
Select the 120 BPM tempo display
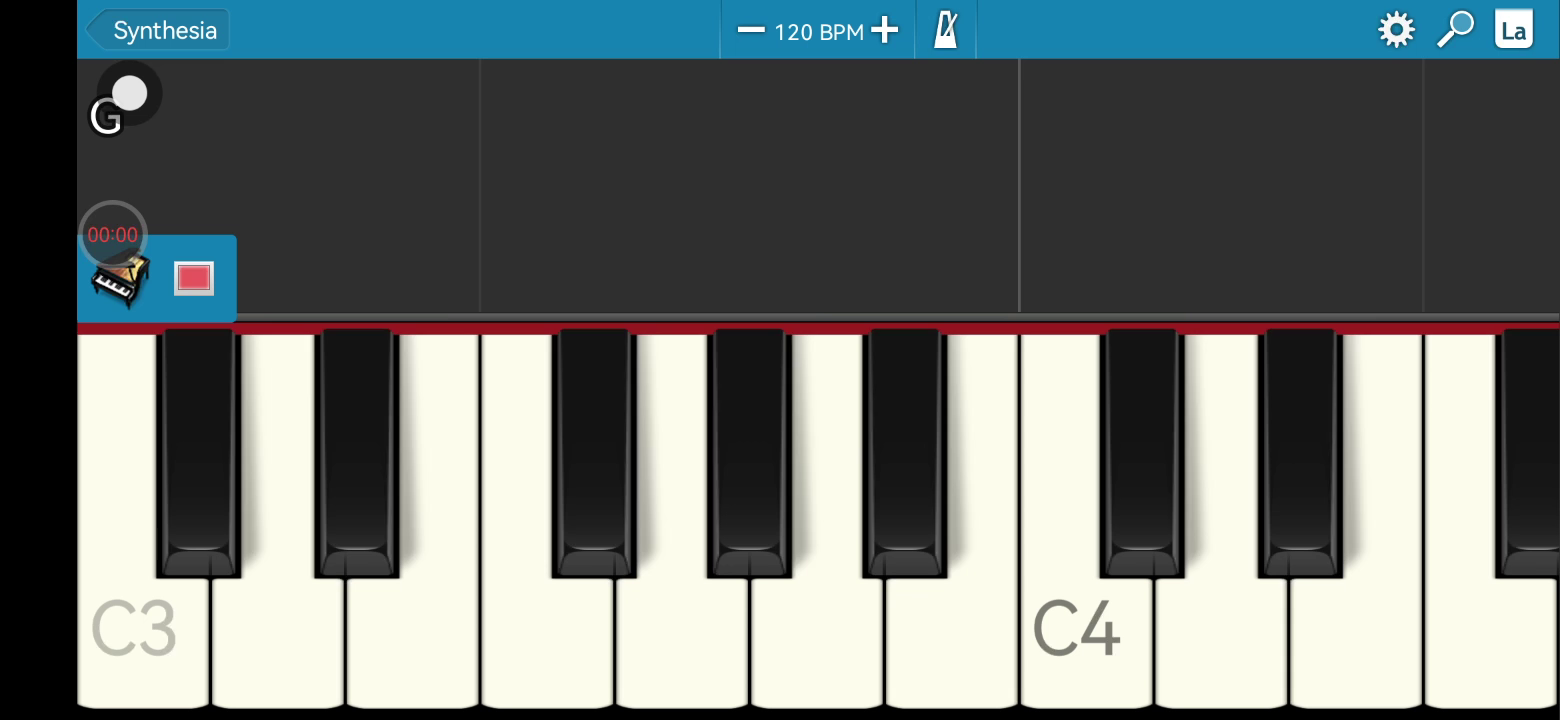click(x=819, y=32)
